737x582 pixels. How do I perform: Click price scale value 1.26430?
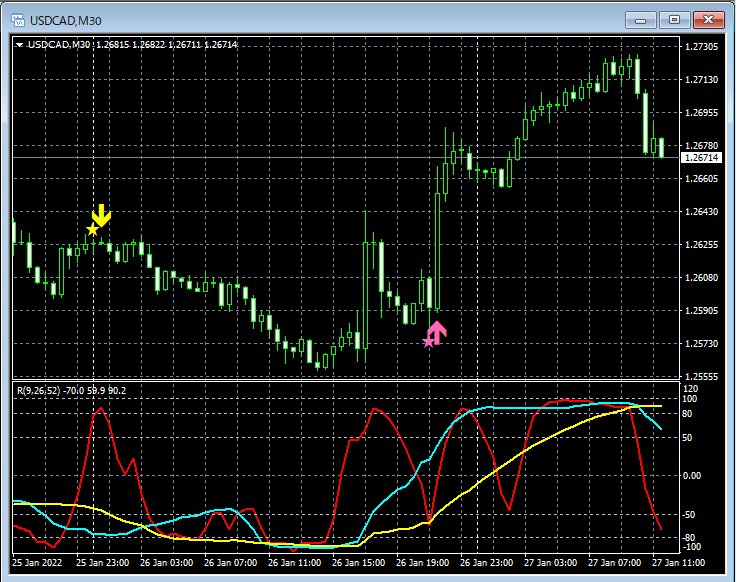[702, 212]
